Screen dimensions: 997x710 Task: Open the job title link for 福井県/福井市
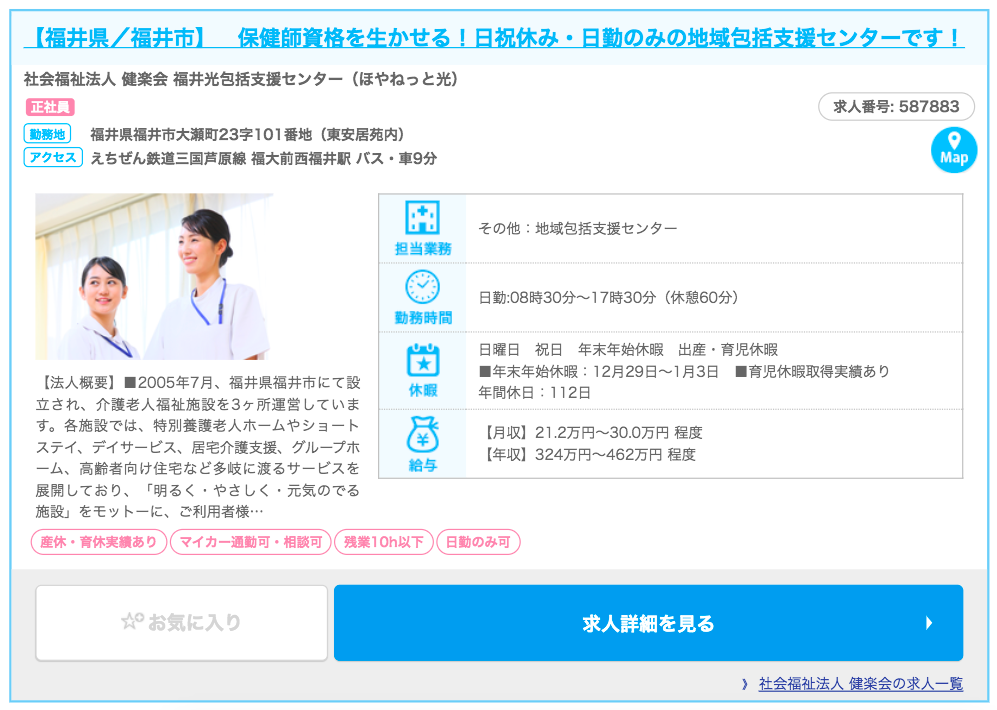point(493,38)
